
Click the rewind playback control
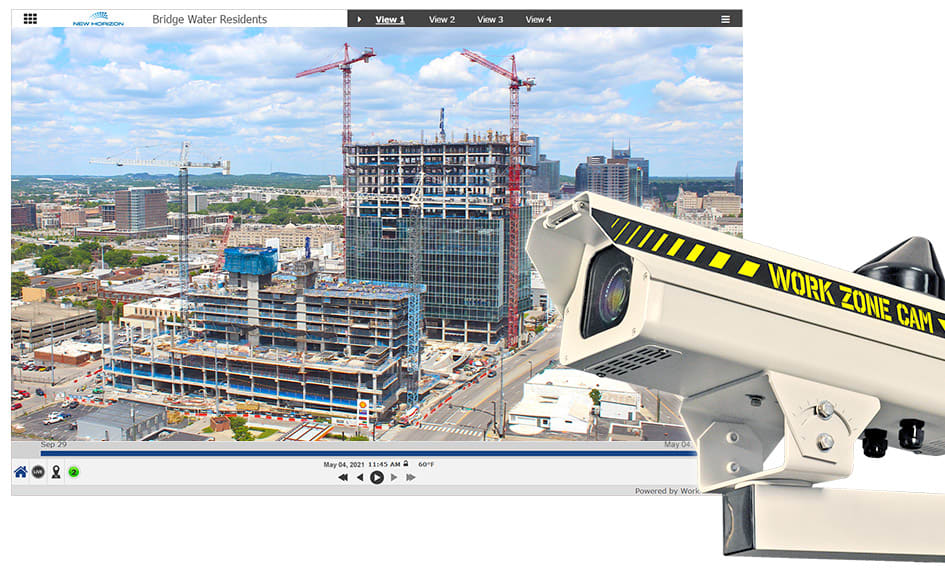tap(343, 477)
